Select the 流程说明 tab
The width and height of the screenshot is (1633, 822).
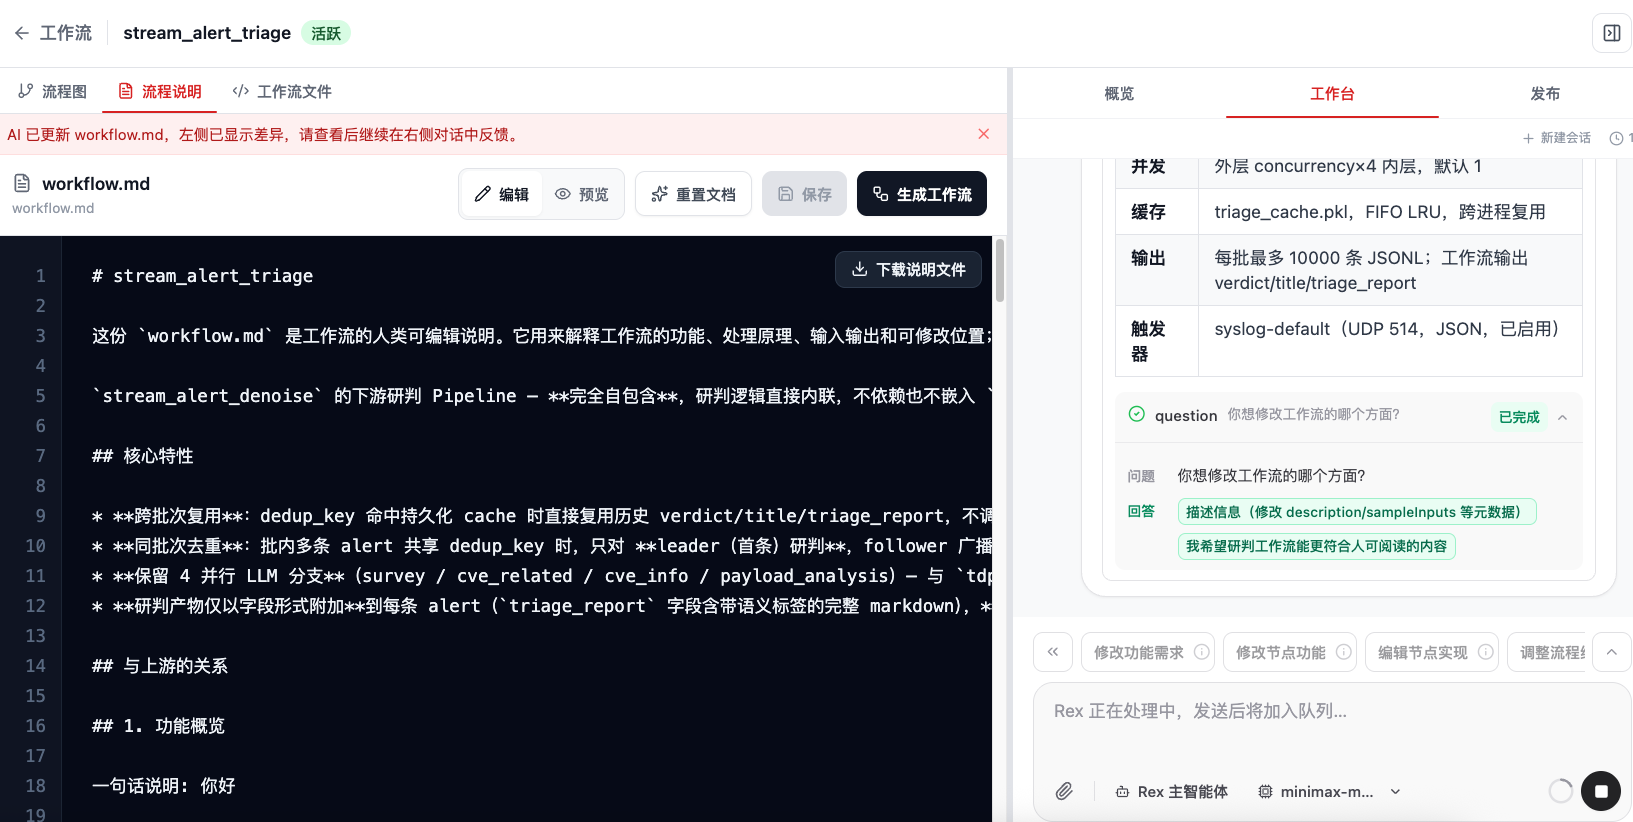160,91
